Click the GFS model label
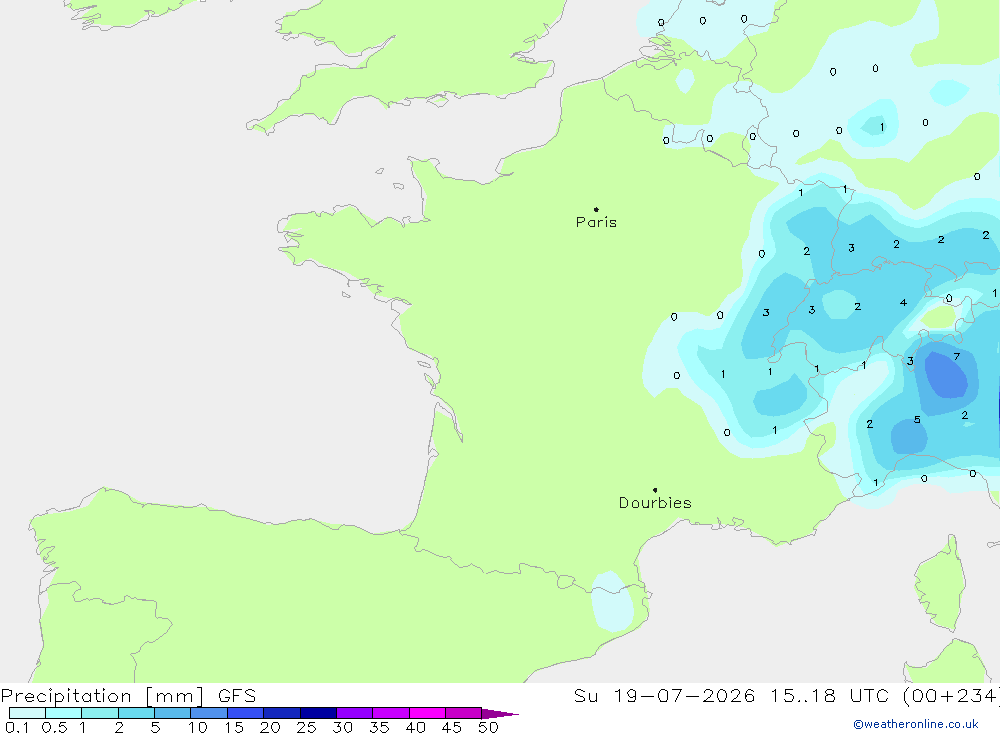 tap(237, 696)
